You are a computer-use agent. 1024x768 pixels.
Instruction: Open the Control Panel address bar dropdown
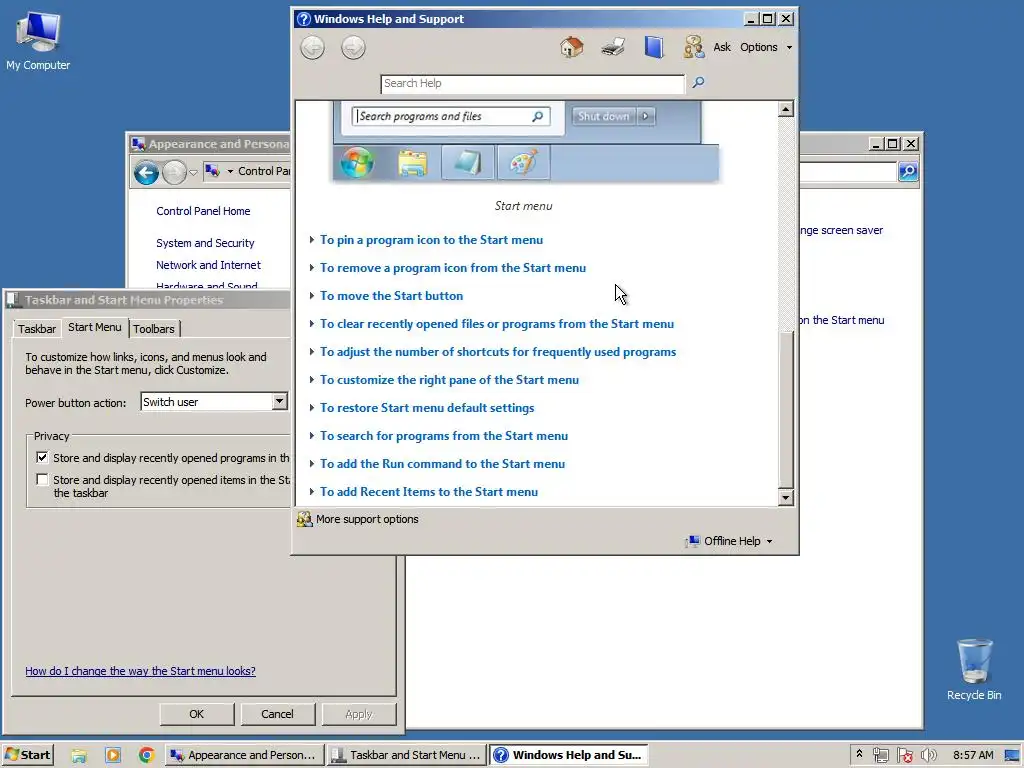(230, 172)
